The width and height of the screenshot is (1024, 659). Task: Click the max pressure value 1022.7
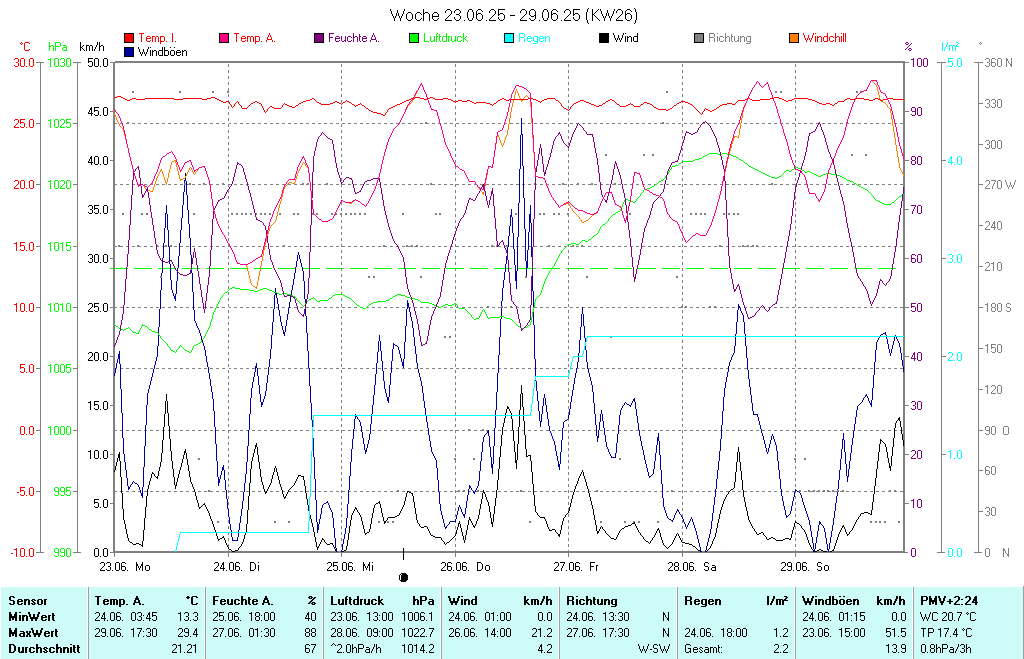[419, 633]
